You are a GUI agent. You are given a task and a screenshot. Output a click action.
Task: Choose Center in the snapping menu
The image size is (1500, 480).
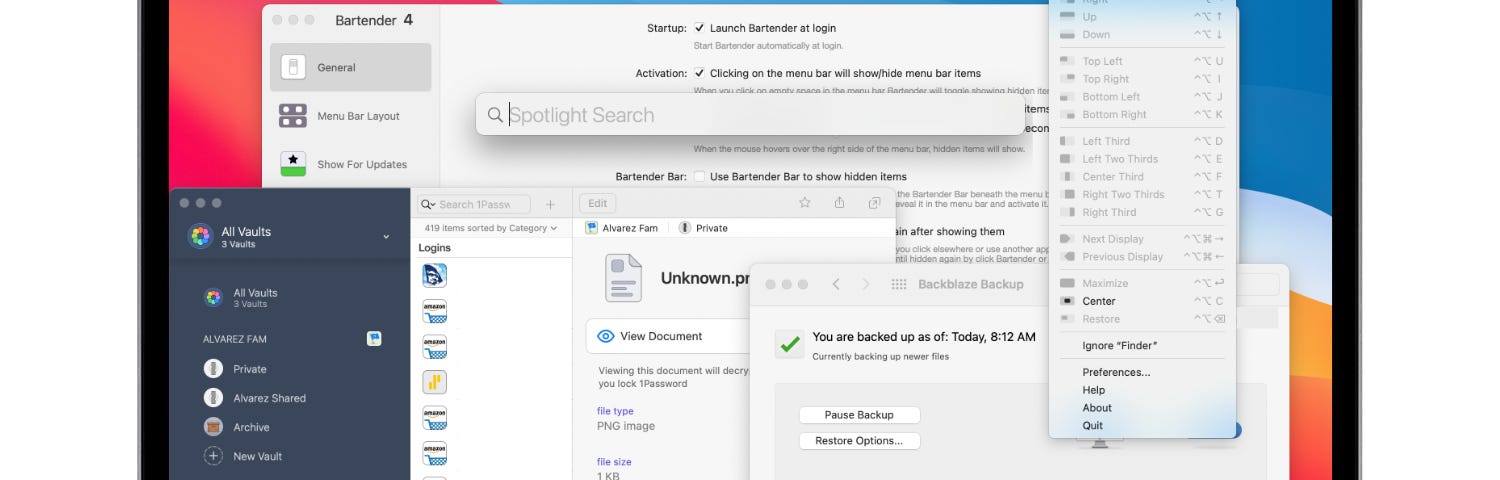coord(1142,301)
